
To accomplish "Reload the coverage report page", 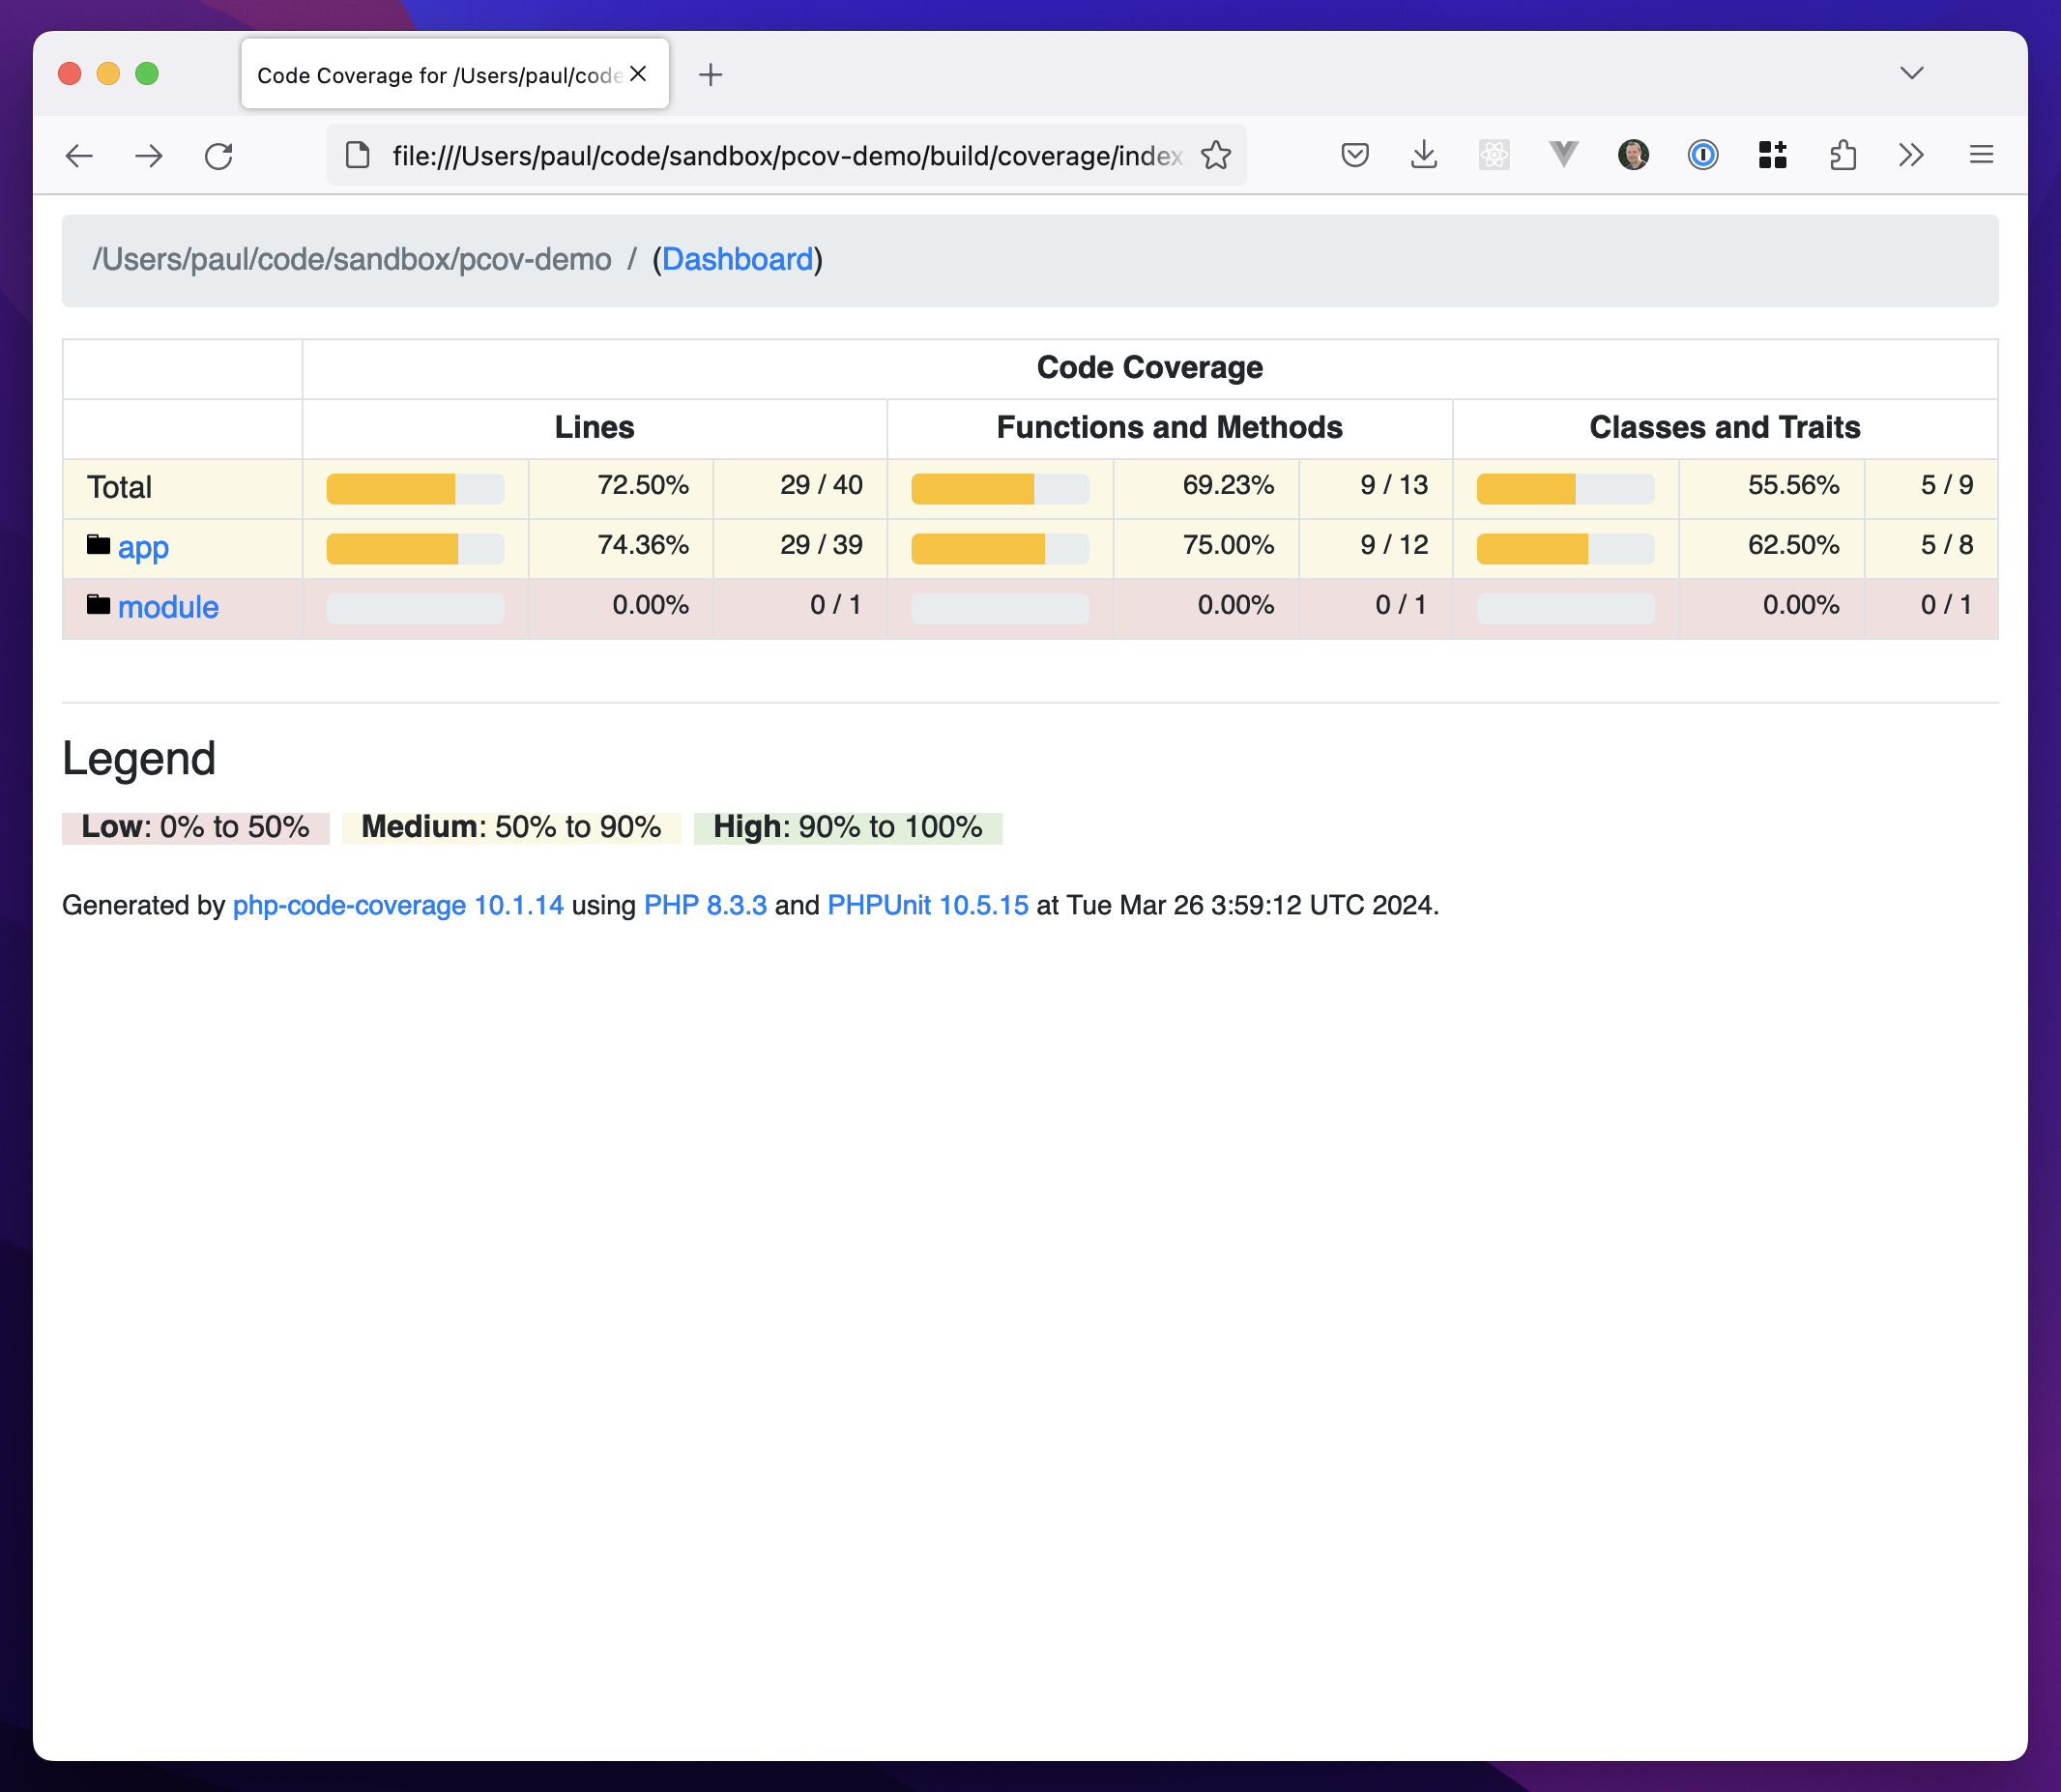I will click(x=219, y=155).
